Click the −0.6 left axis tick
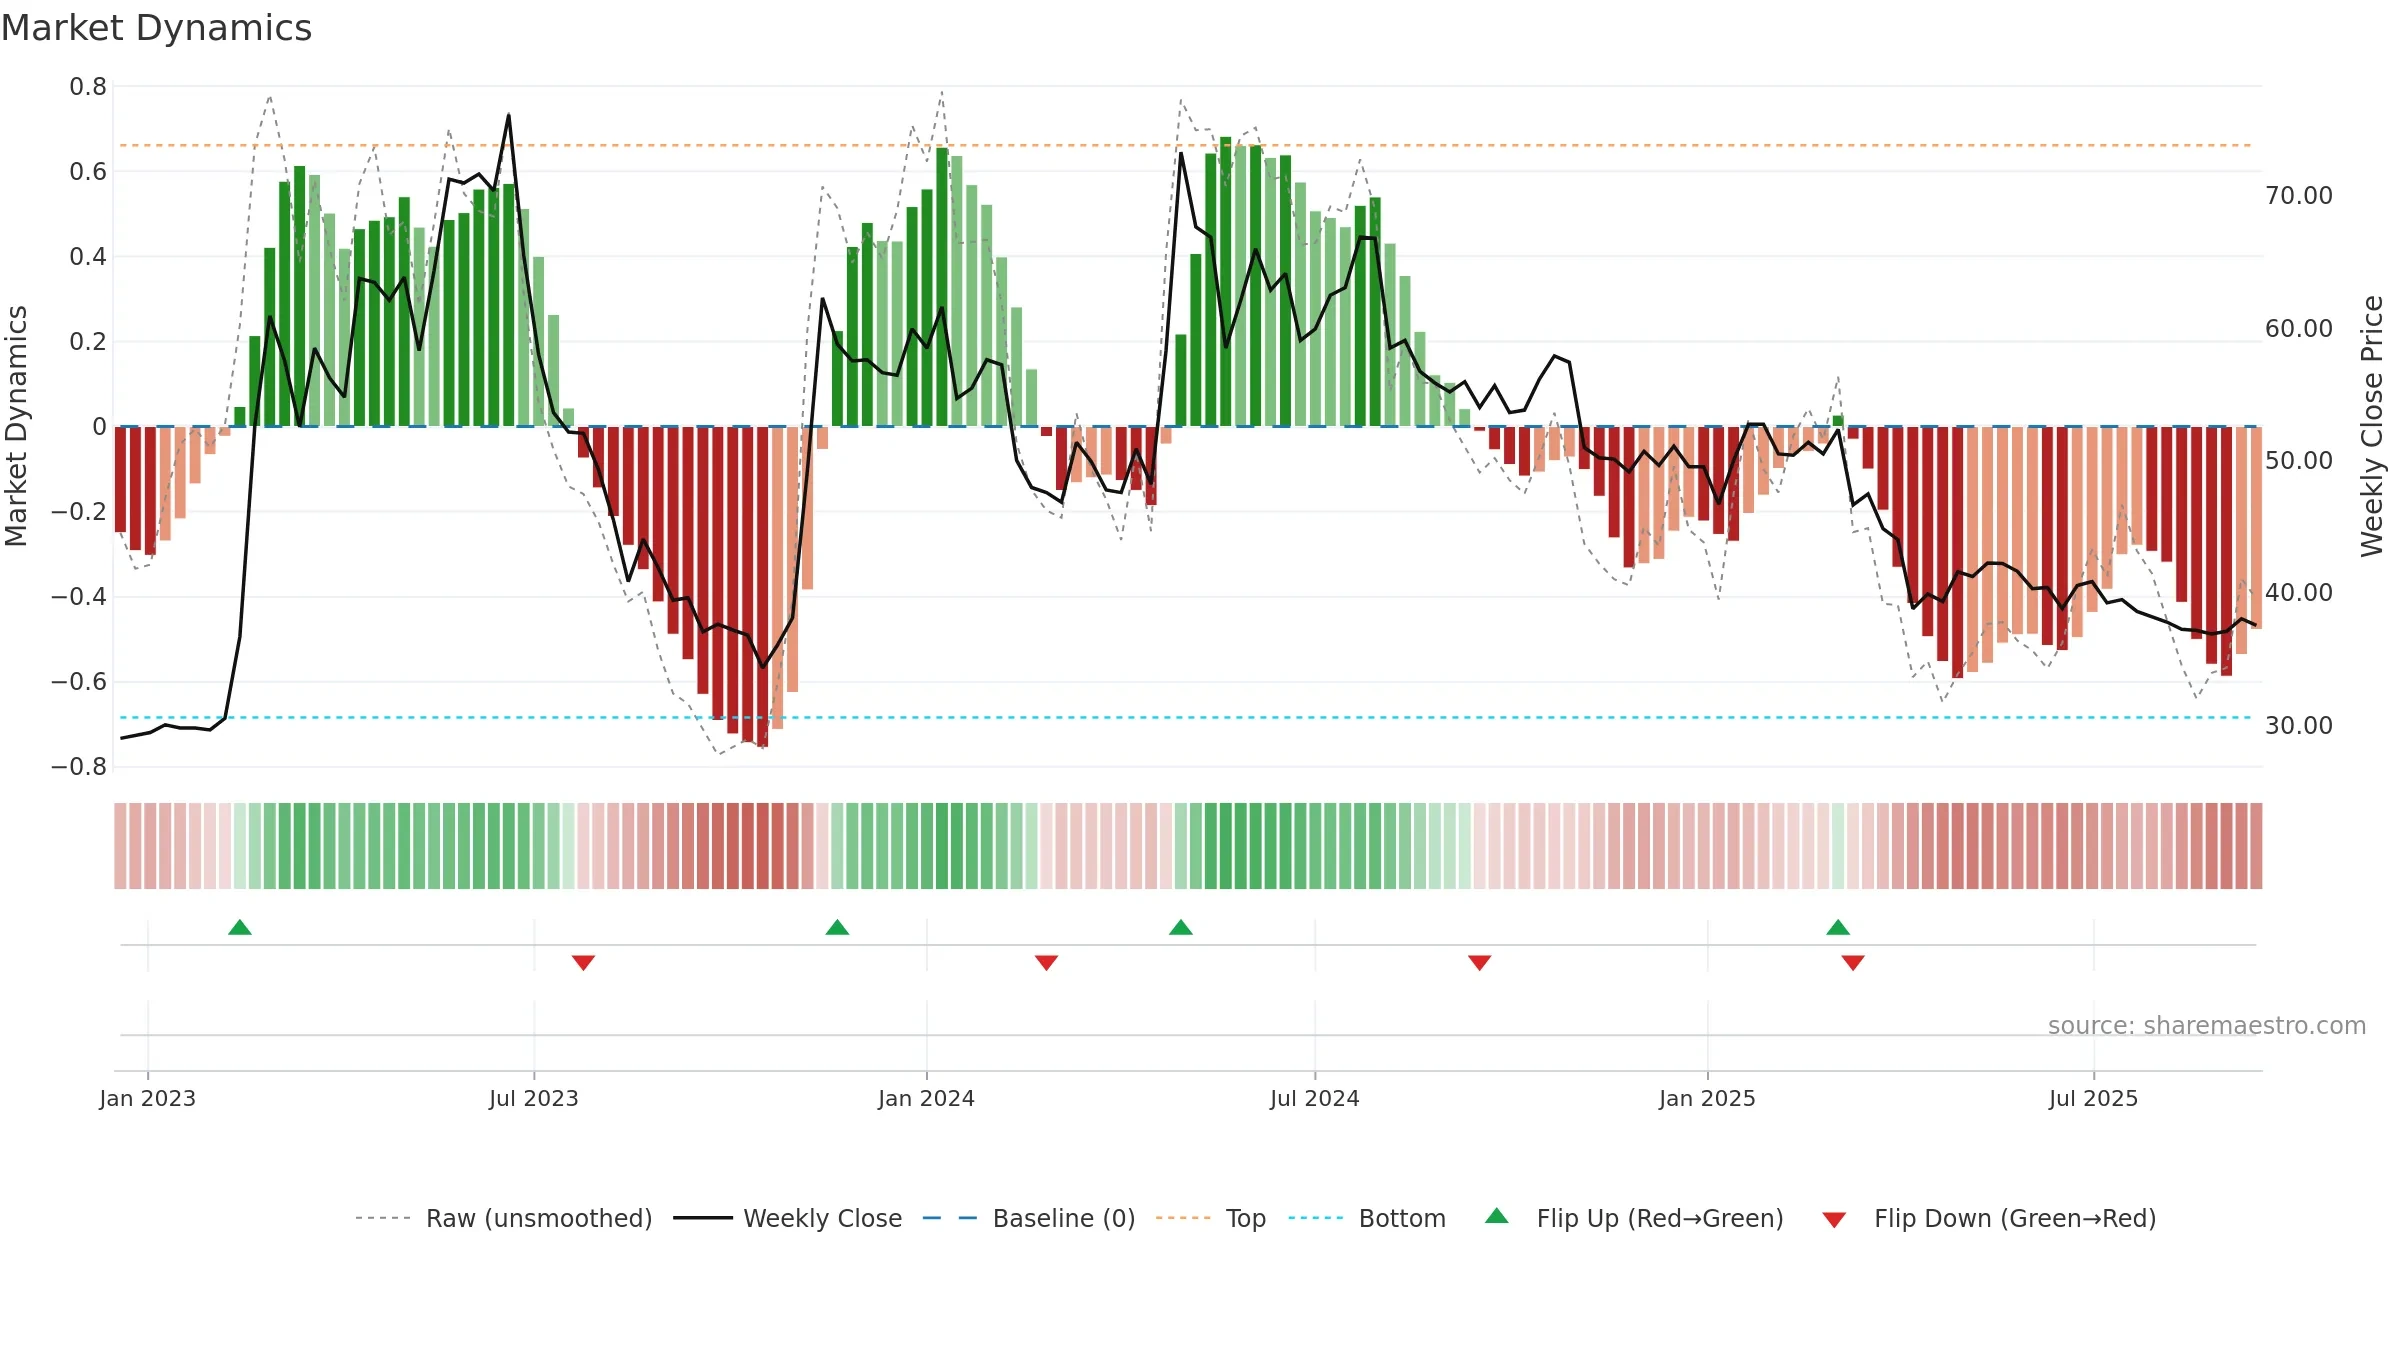This screenshot has width=2400, height=1350. 79,682
